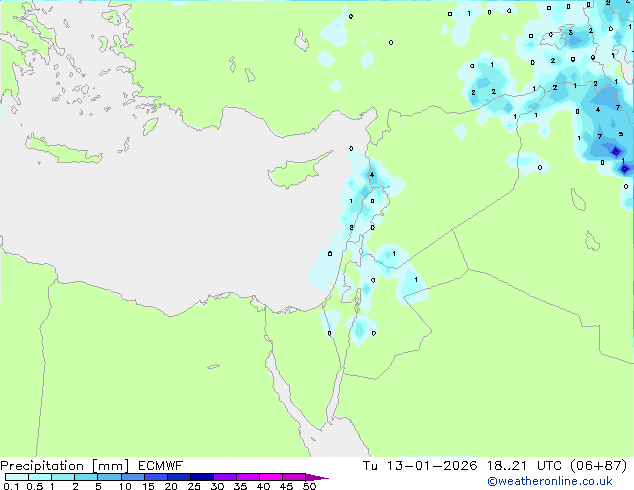Pick the 20–25 mm dark blue swatch
The width and height of the screenshot is (634, 490).
coord(179,477)
